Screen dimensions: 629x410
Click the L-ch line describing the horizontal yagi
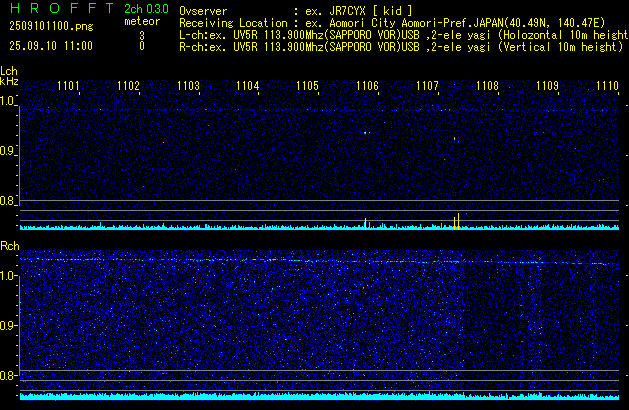(404, 35)
